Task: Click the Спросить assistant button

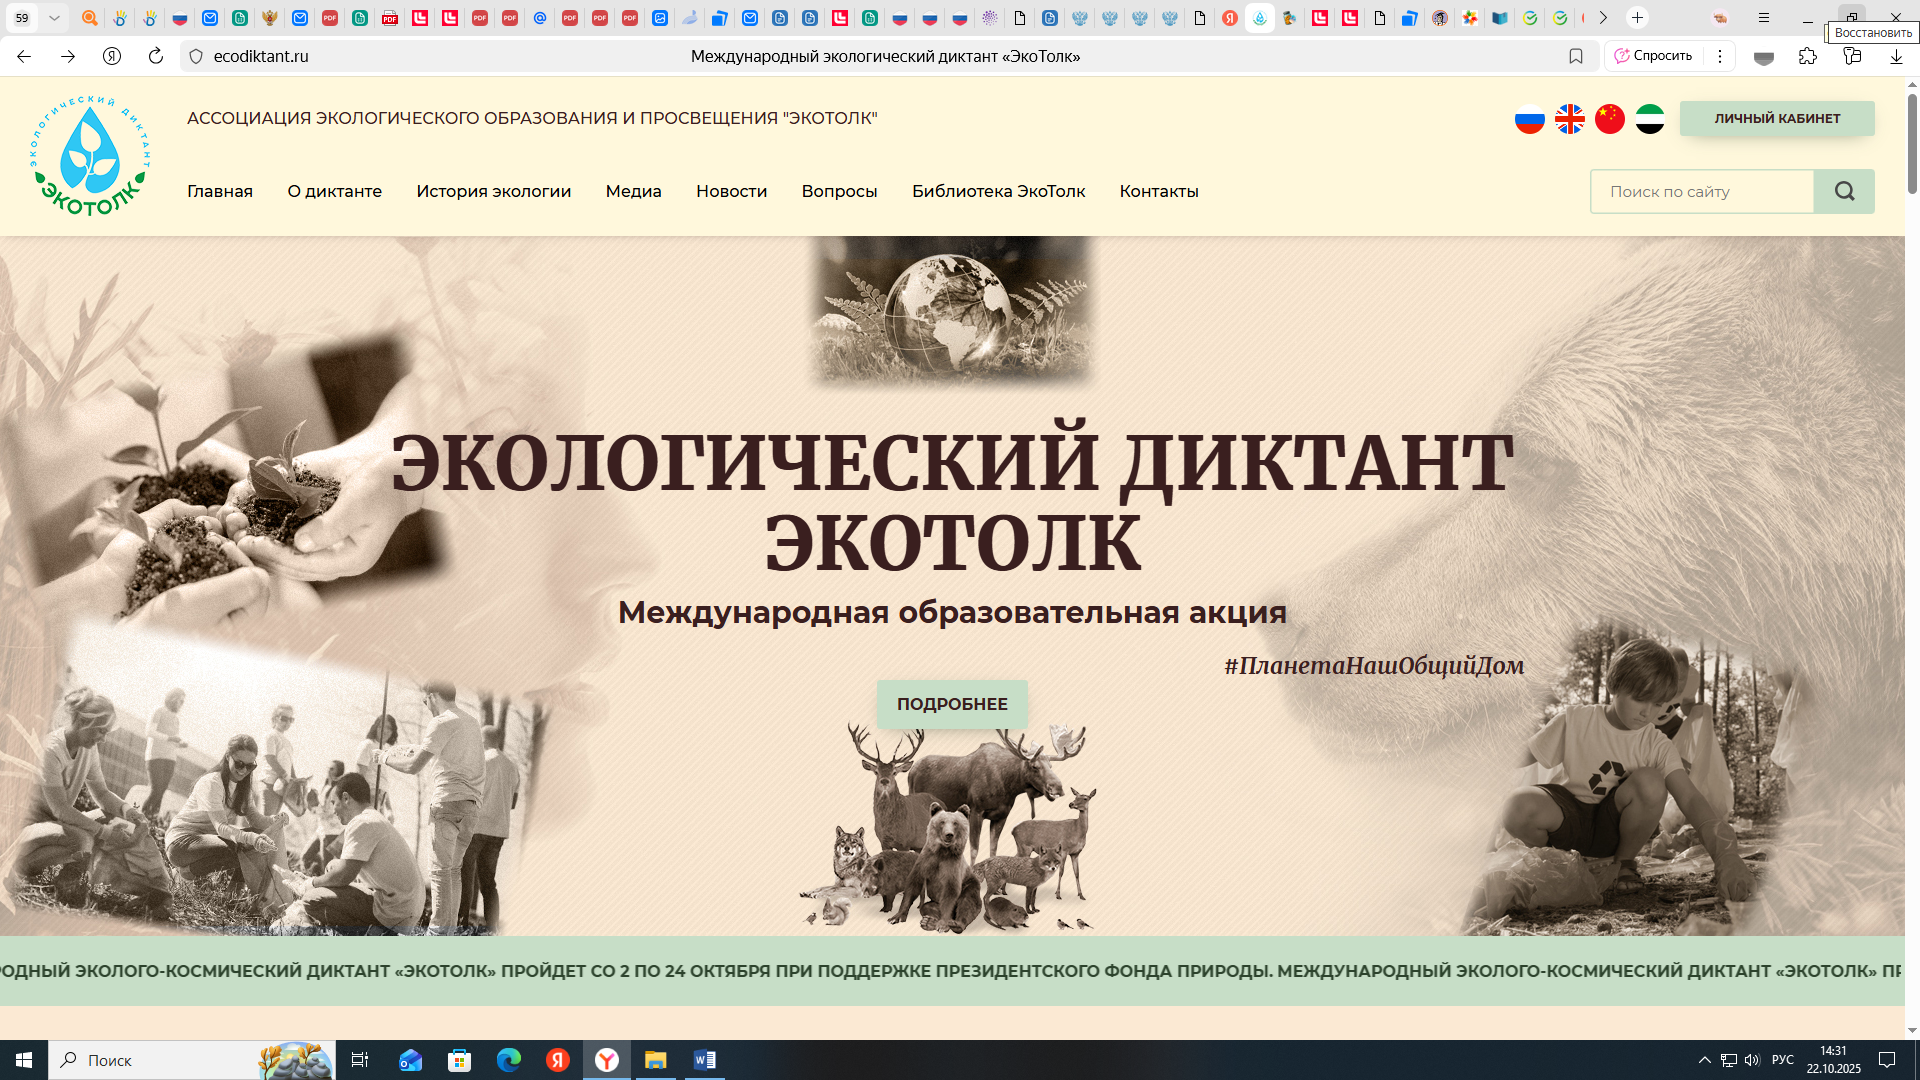Action: 1654,56
